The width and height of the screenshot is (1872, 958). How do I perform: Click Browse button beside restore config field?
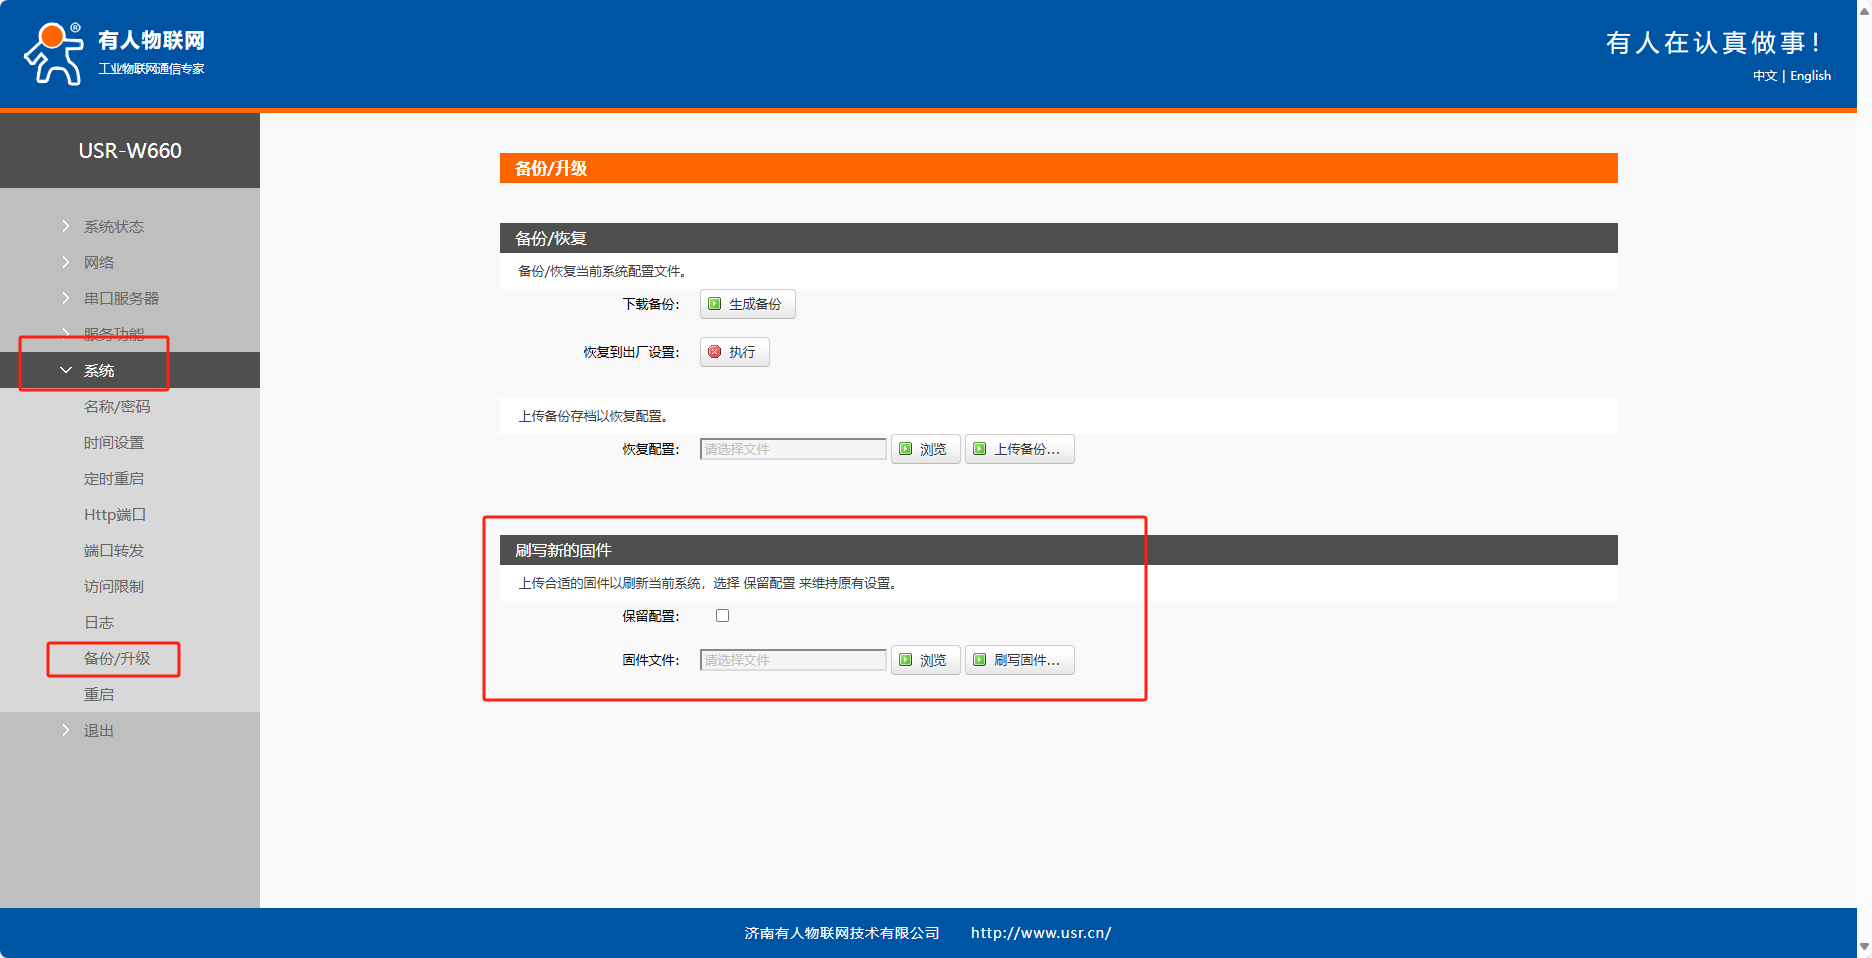pyautogui.click(x=925, y=450)
